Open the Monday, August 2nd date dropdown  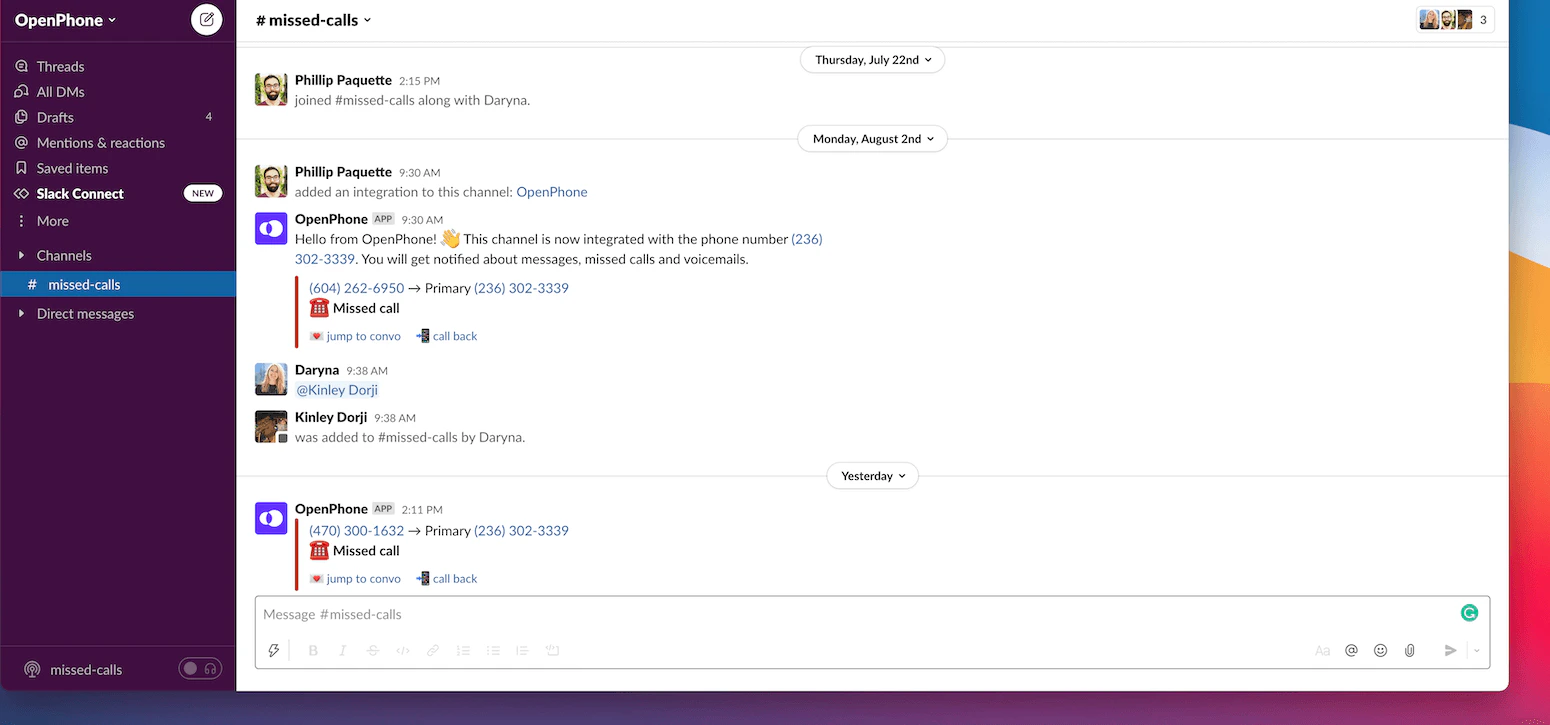pos(871,138)
